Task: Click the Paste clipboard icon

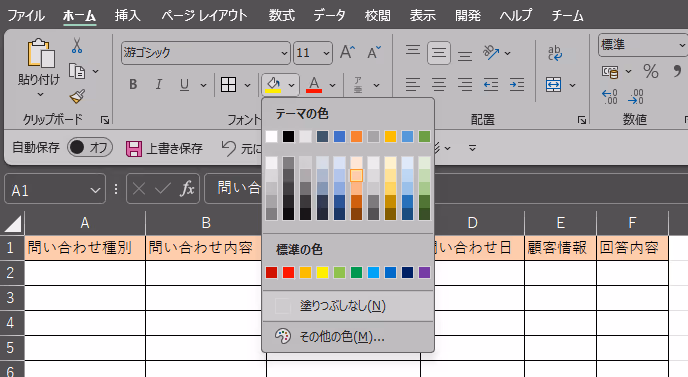Action: (41, 53)
